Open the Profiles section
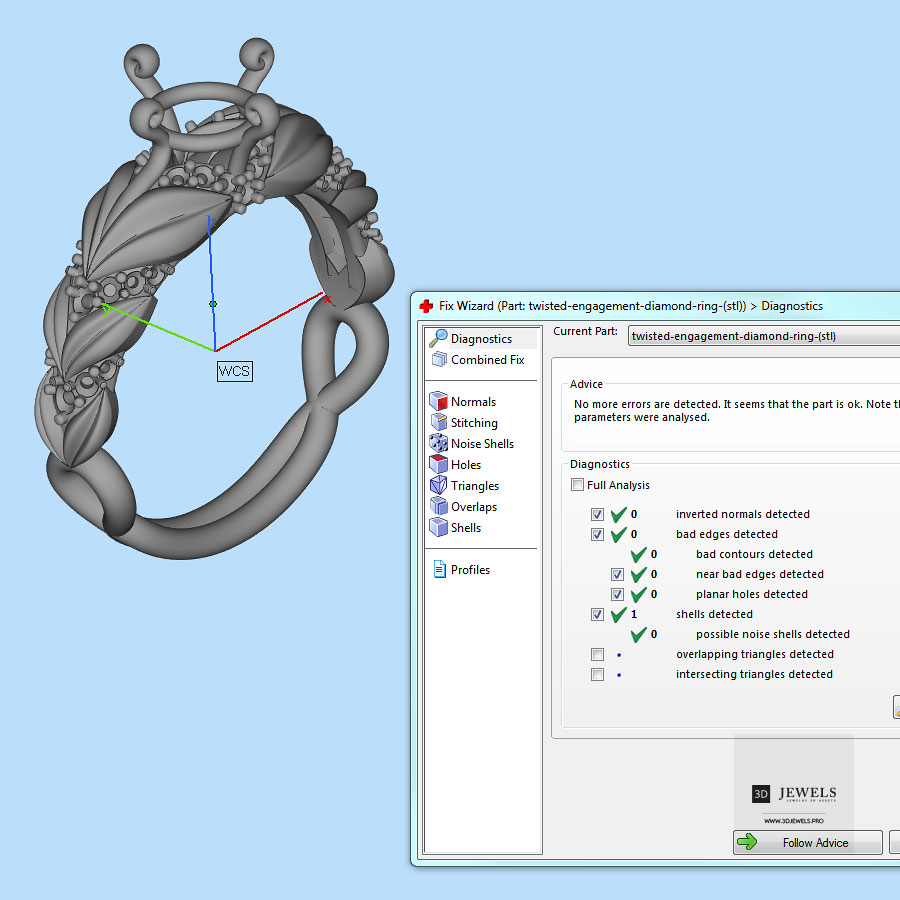The width and height of the screenshot is (900, 900). (470, 570)
